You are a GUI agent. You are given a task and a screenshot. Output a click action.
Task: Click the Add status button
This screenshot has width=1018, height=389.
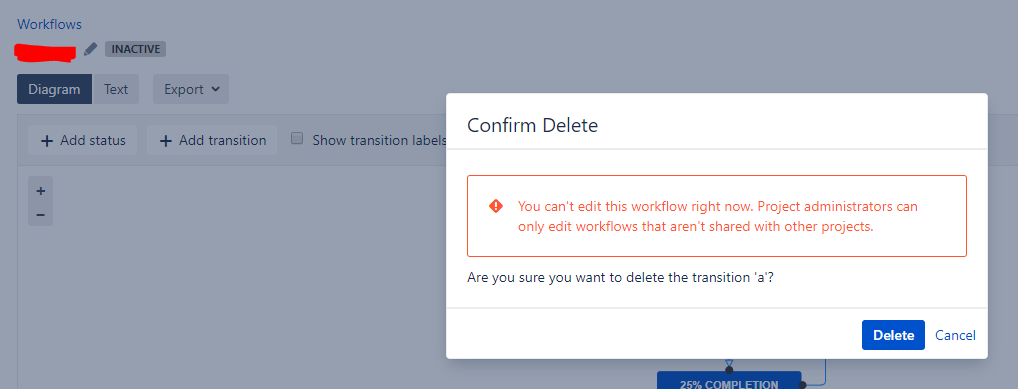coord(82,140)
